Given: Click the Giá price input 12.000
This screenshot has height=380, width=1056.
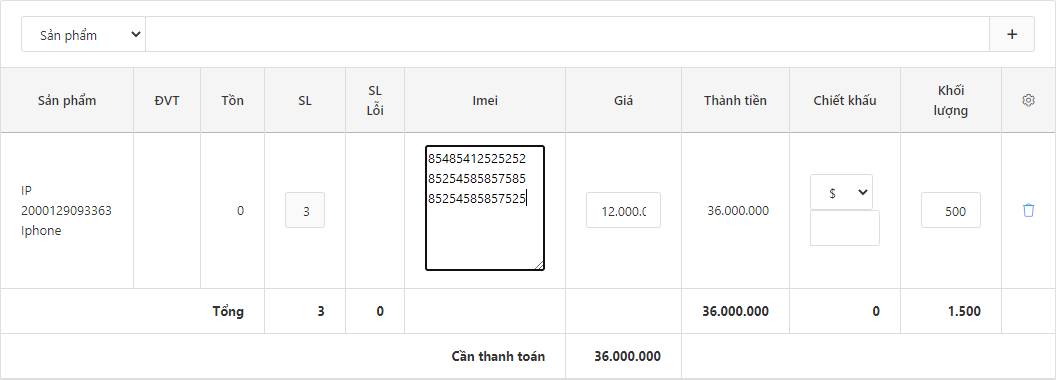Looking at the screenshot, I should point(623,210).
